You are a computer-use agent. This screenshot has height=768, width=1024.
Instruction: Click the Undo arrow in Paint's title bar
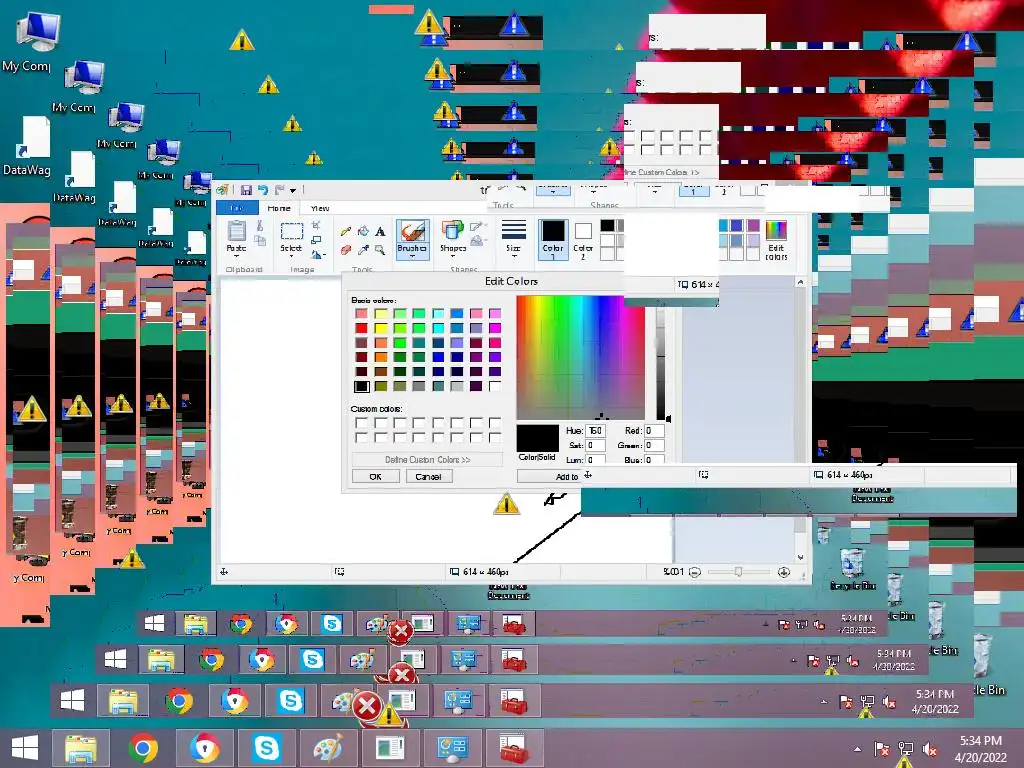pyautogui.click(x=263, y=190)
